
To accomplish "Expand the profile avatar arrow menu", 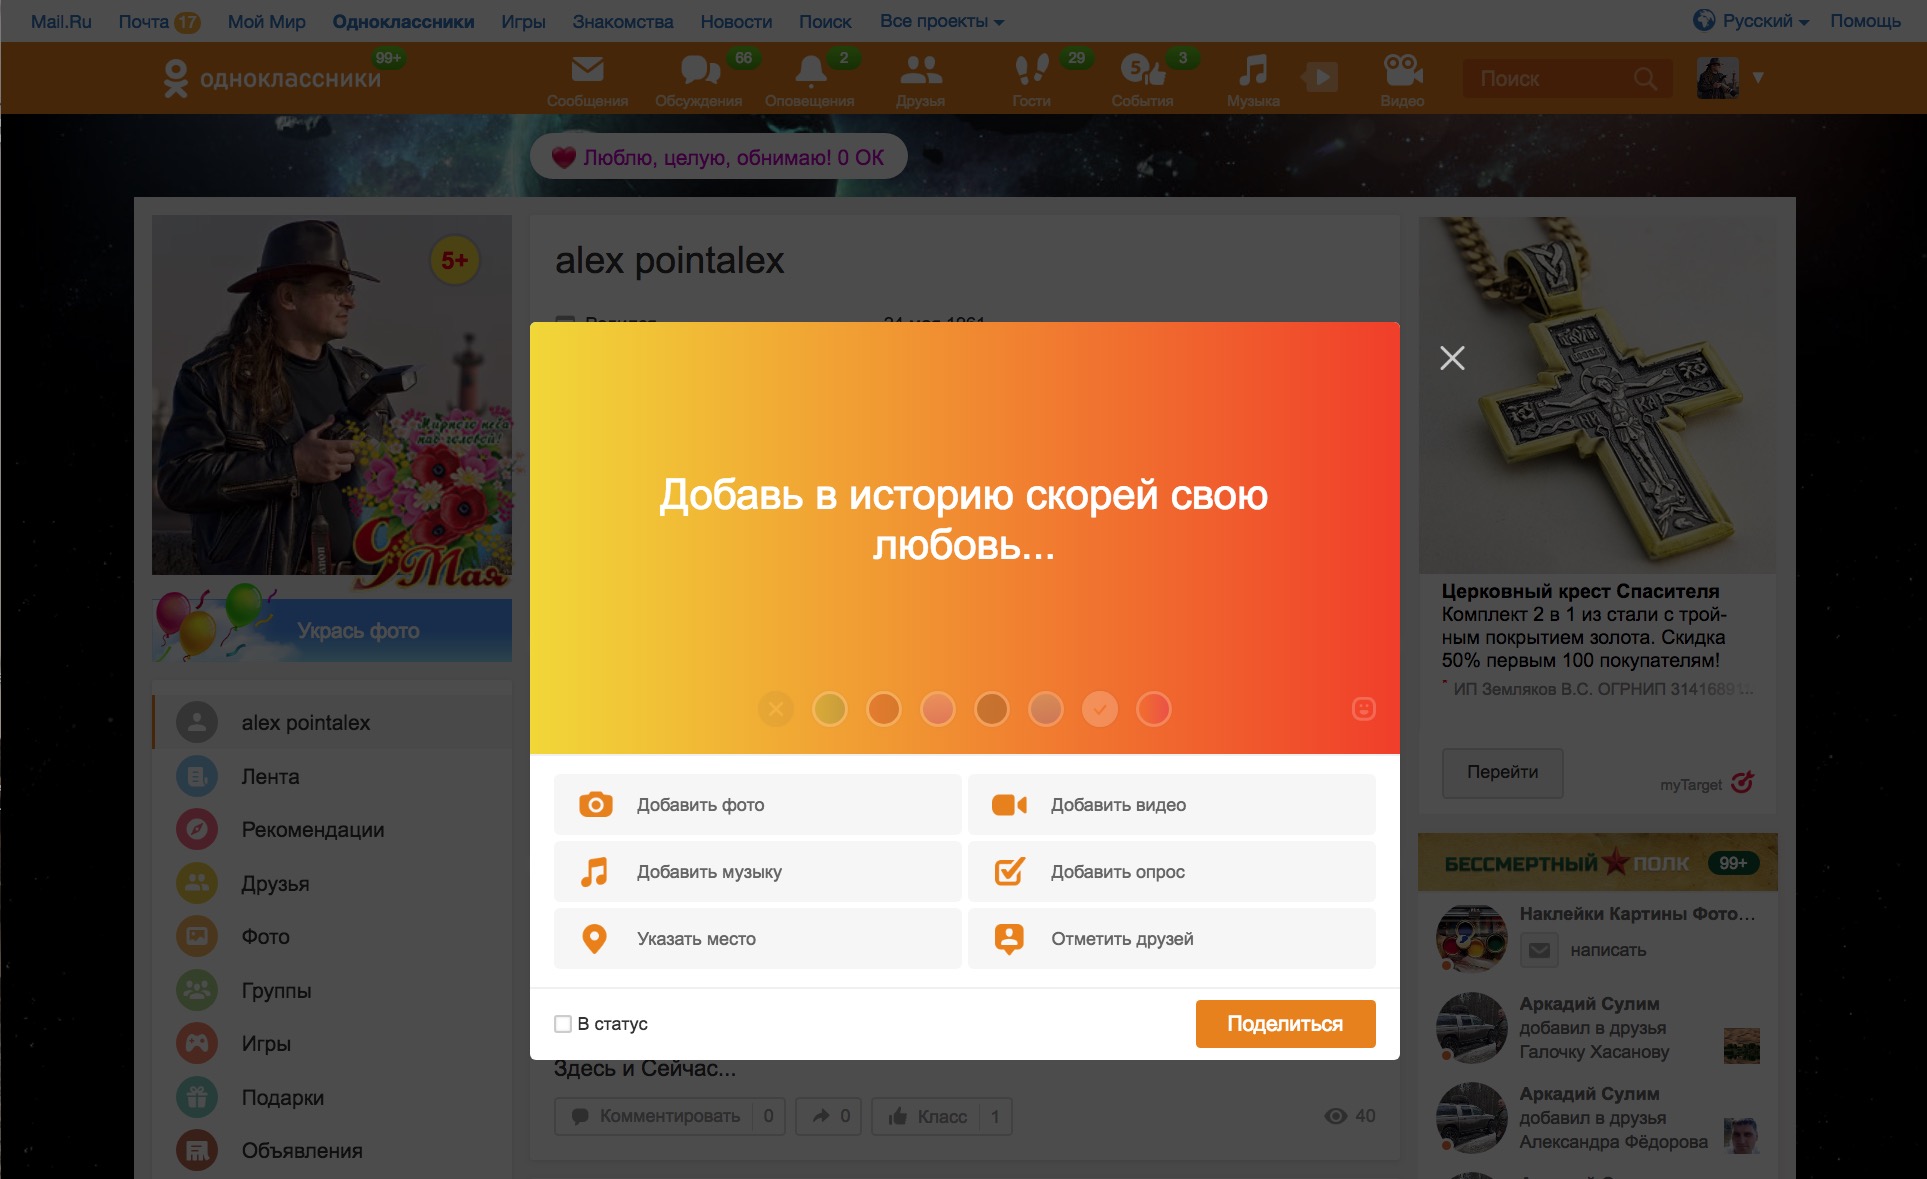I will [x=1758, y=77].
